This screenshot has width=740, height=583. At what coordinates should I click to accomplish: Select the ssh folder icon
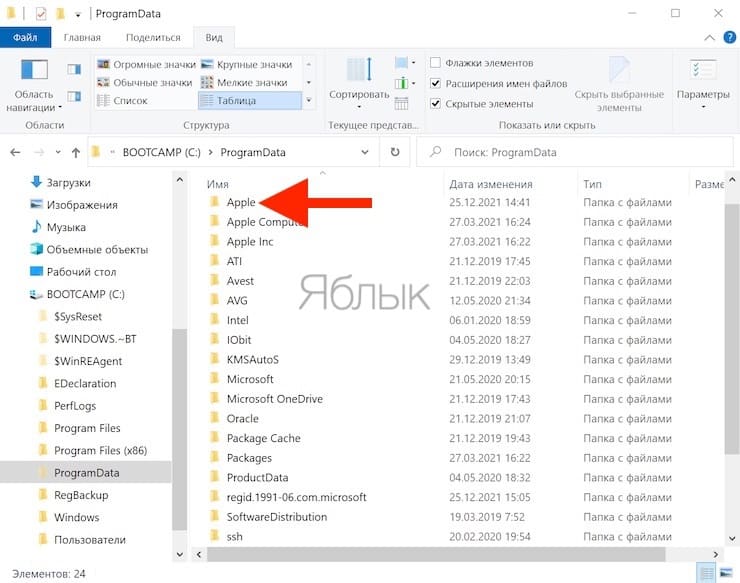(215, 536)
